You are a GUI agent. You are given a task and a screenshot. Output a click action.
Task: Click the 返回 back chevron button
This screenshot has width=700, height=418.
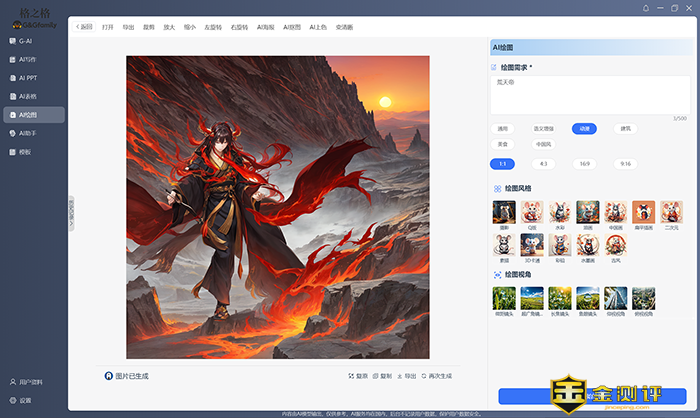pyautogui.click(x=85, y=27)
